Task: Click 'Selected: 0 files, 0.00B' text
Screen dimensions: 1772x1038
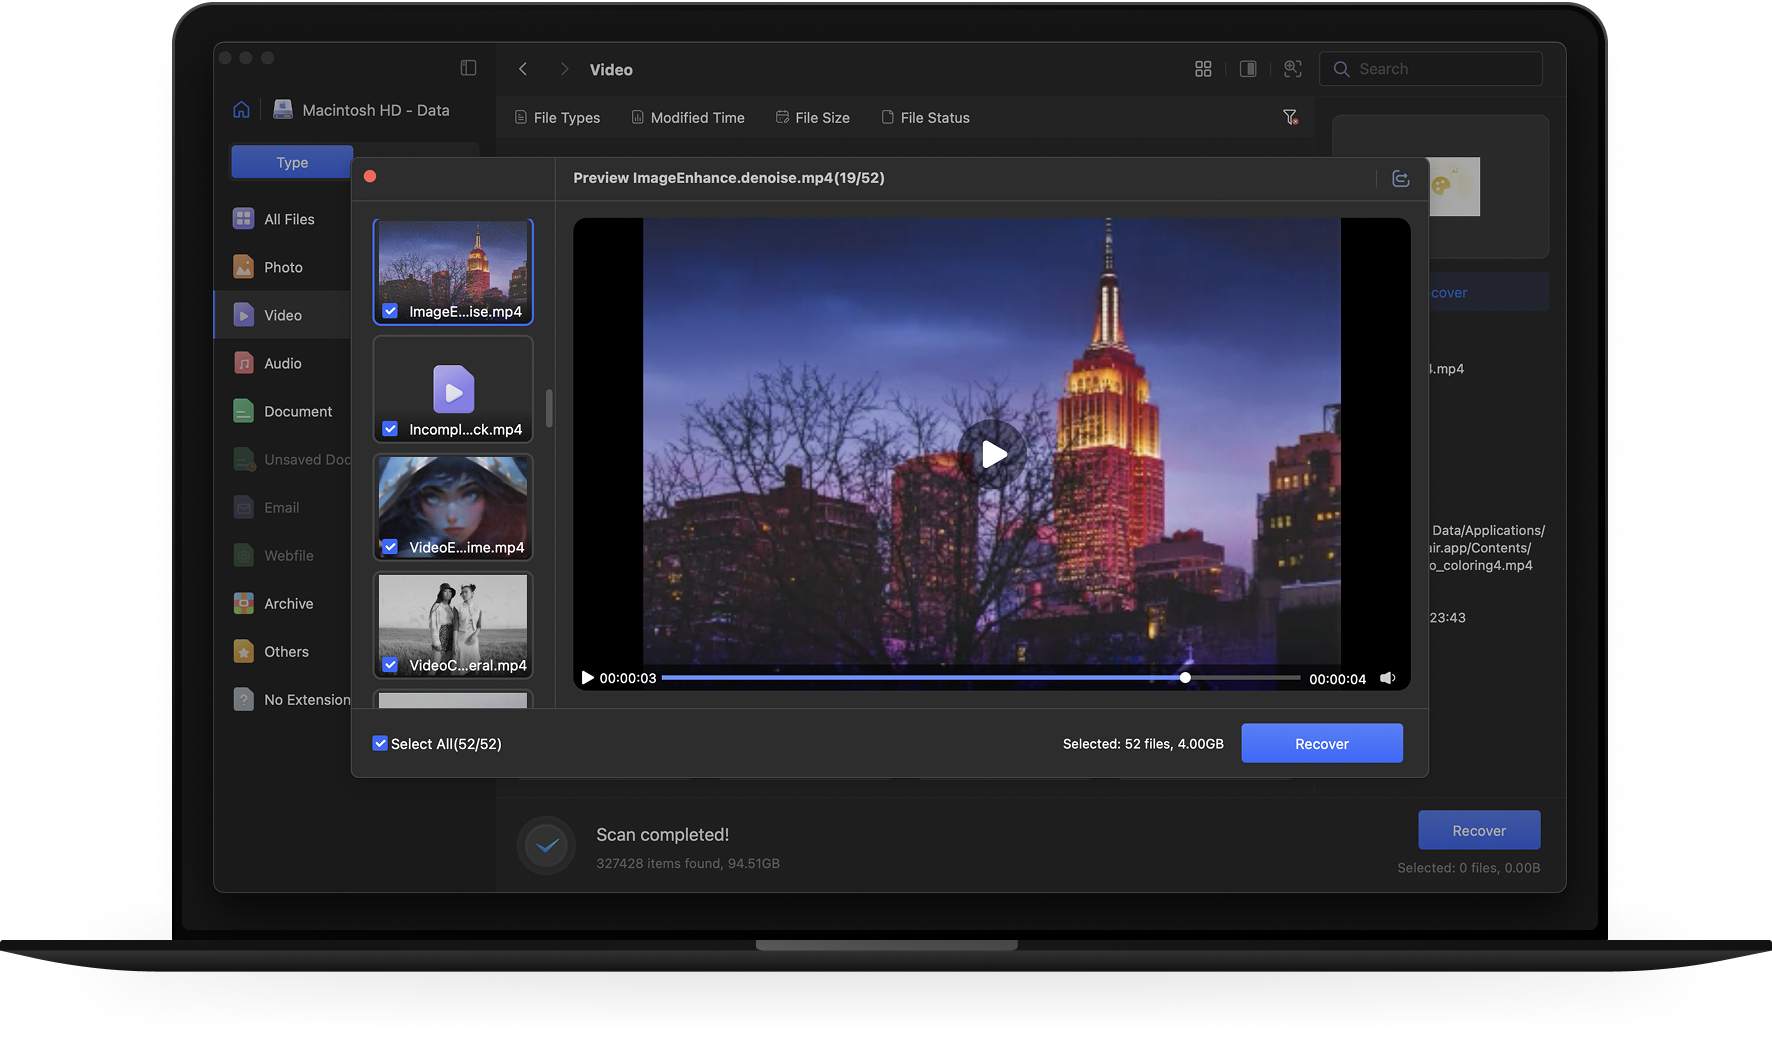Action: pos(1468,868)
